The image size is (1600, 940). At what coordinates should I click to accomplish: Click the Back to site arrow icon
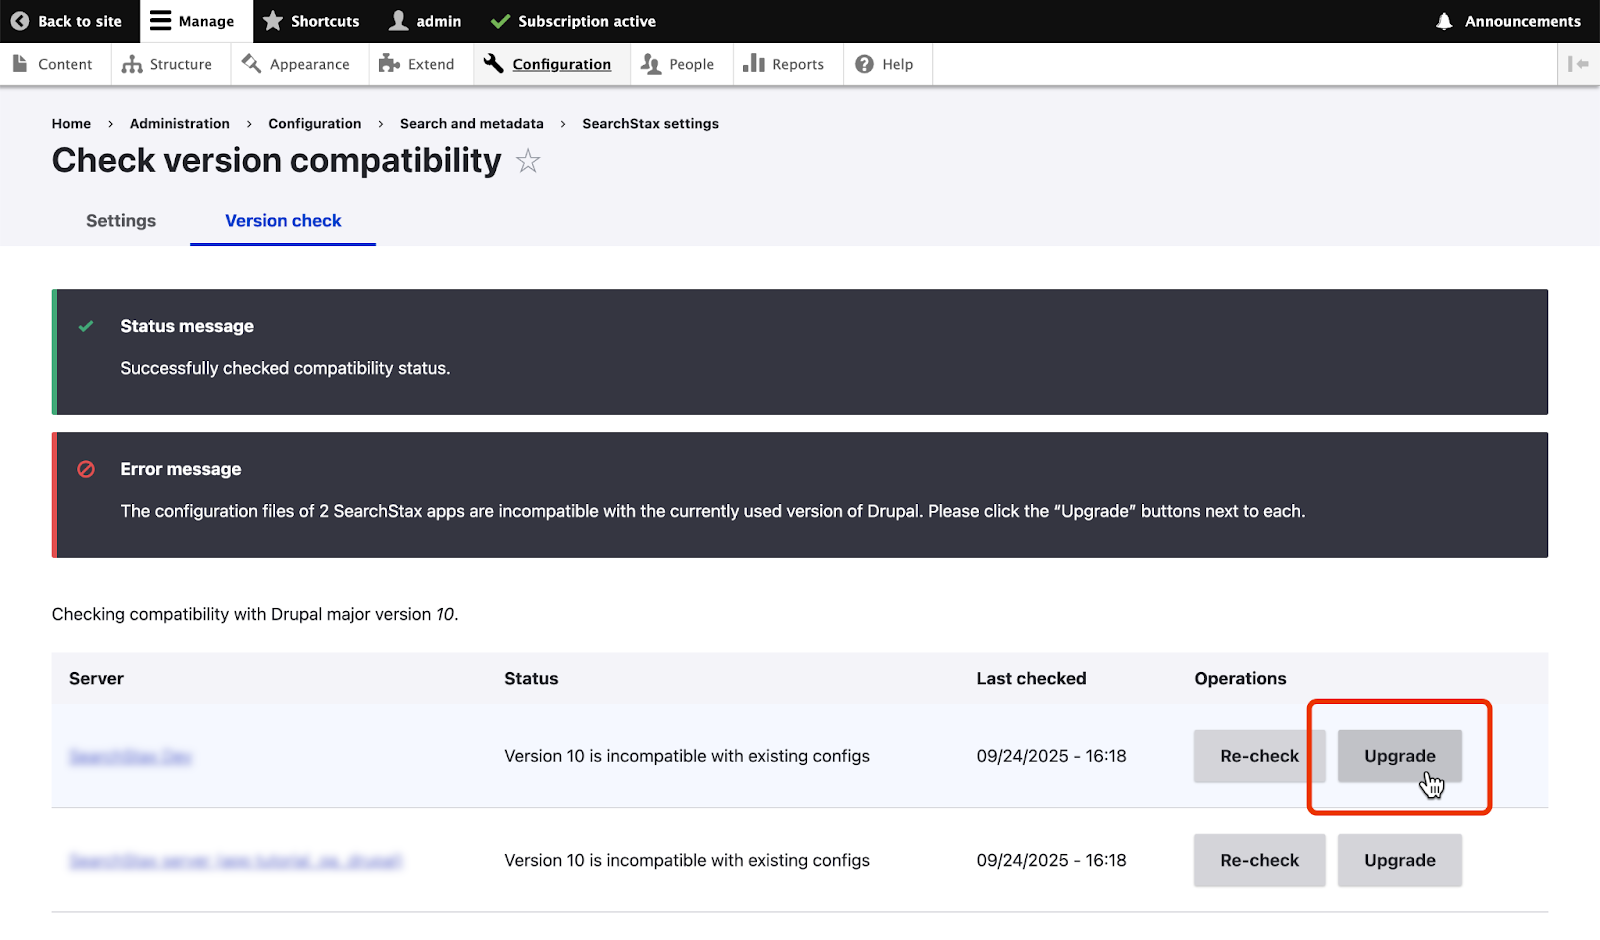point(19,21)
